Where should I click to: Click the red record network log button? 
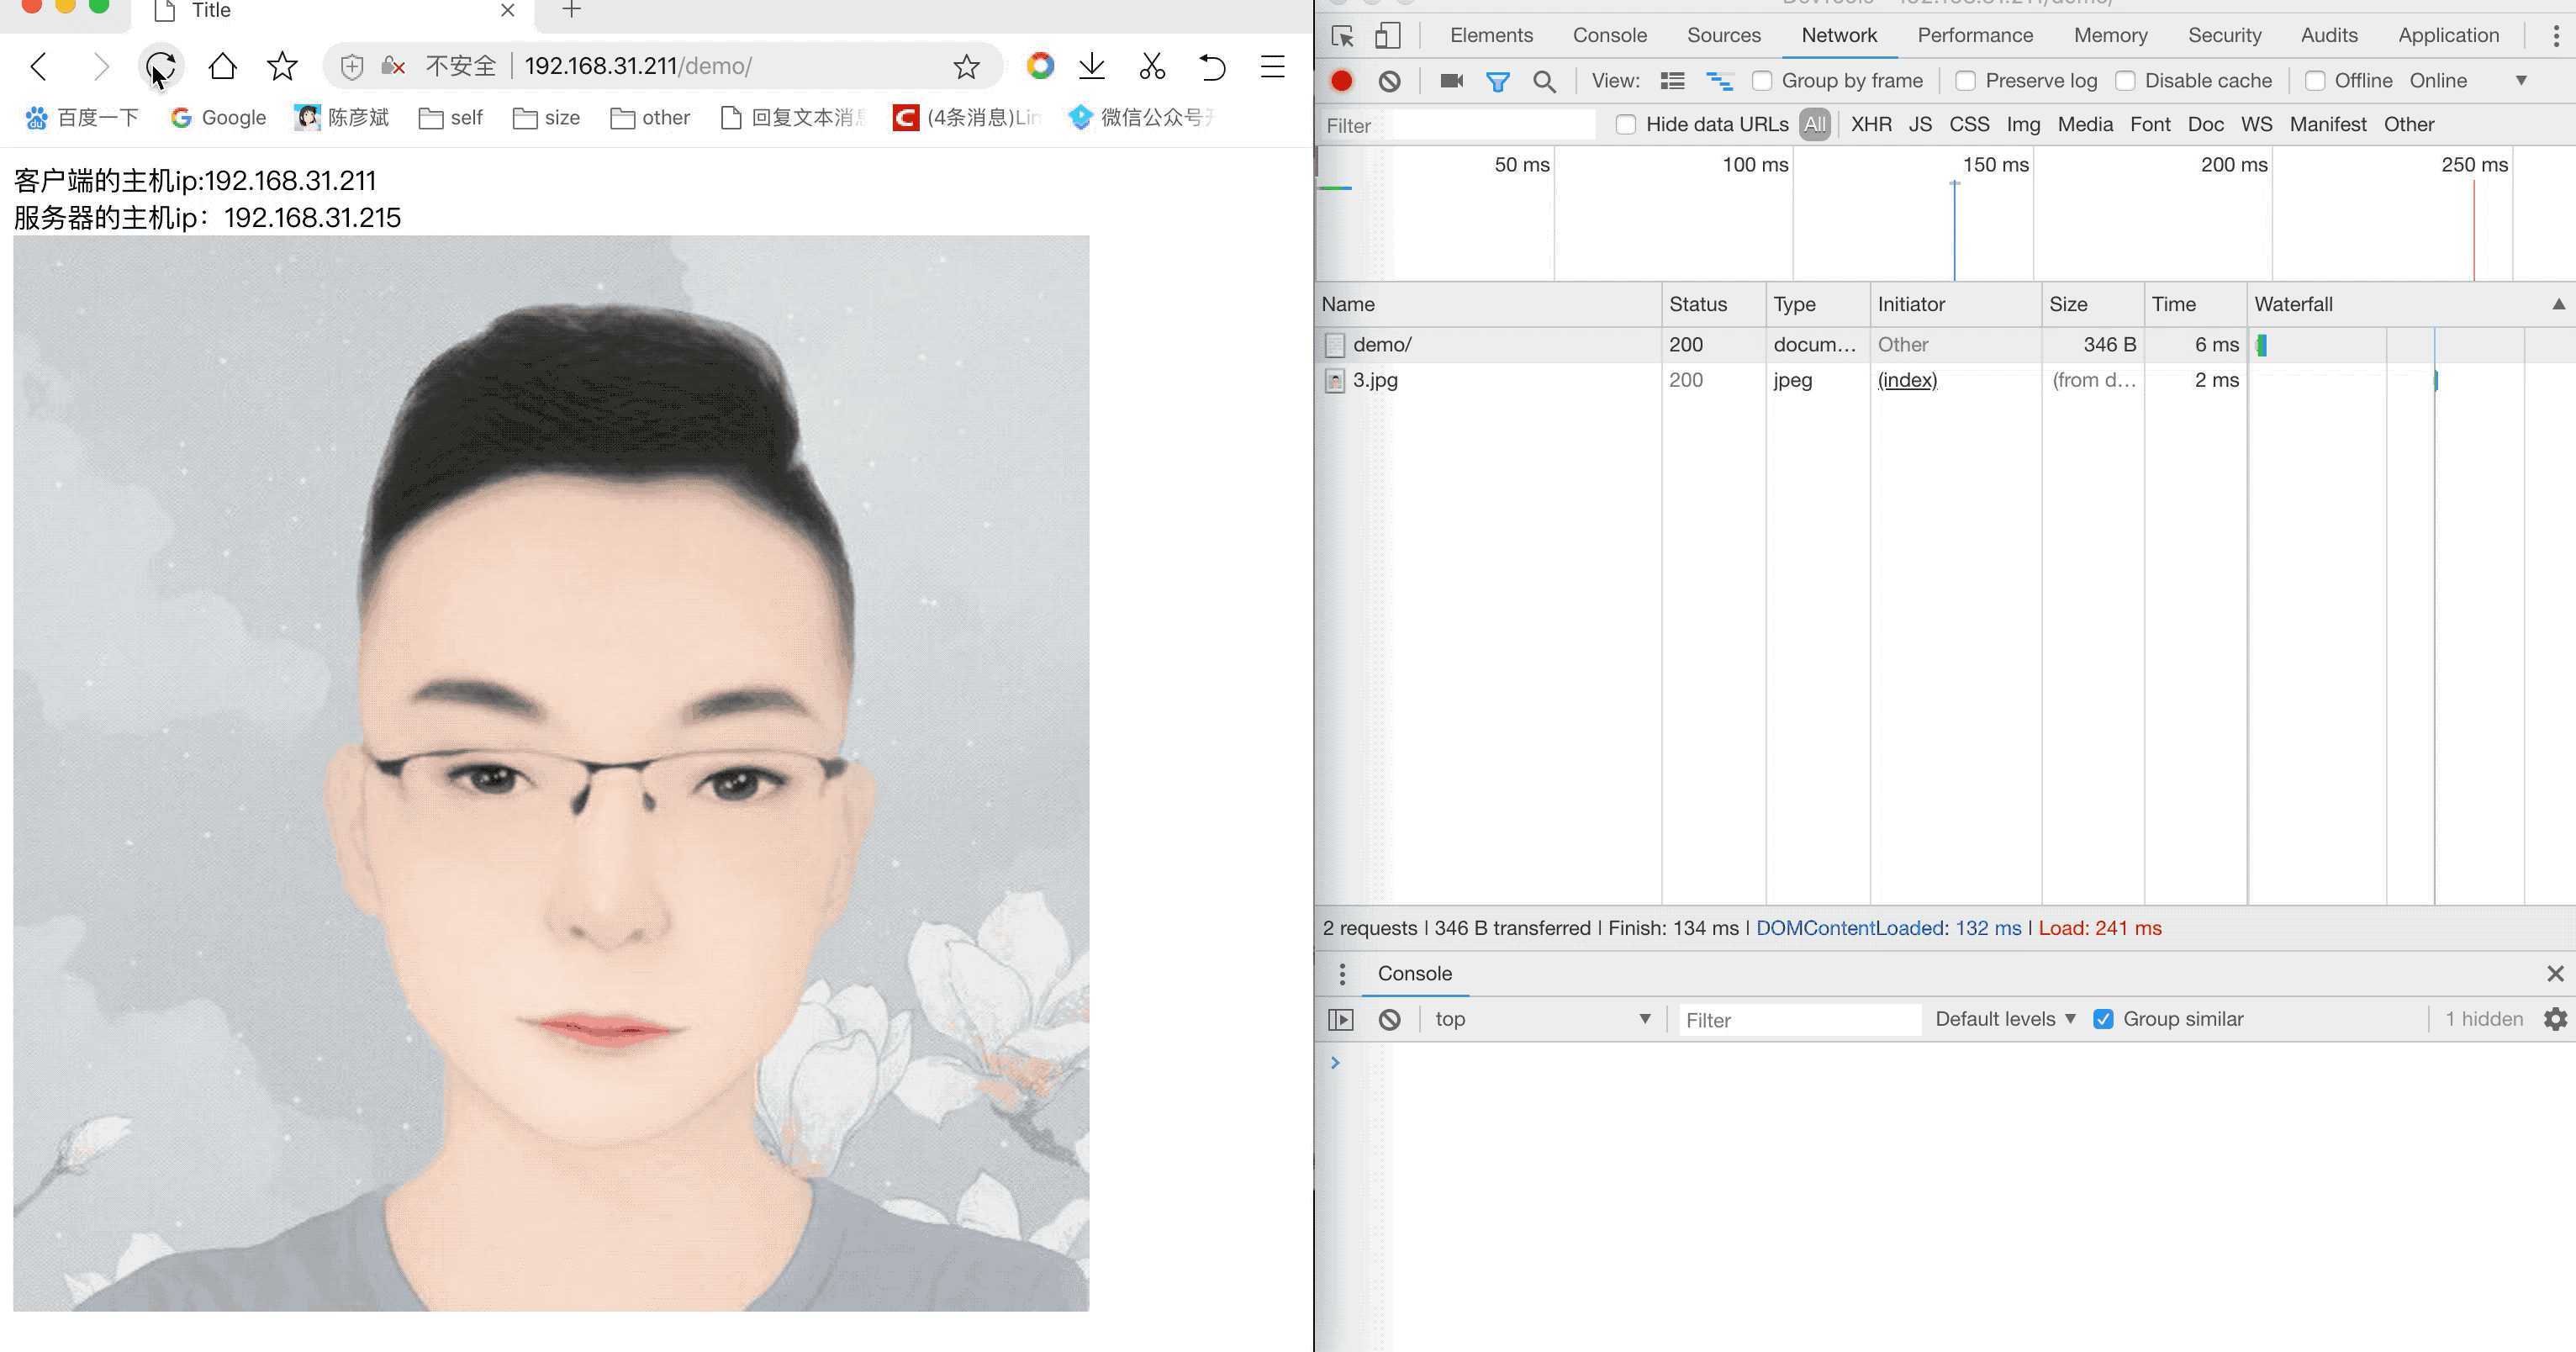click(1341, 81)
